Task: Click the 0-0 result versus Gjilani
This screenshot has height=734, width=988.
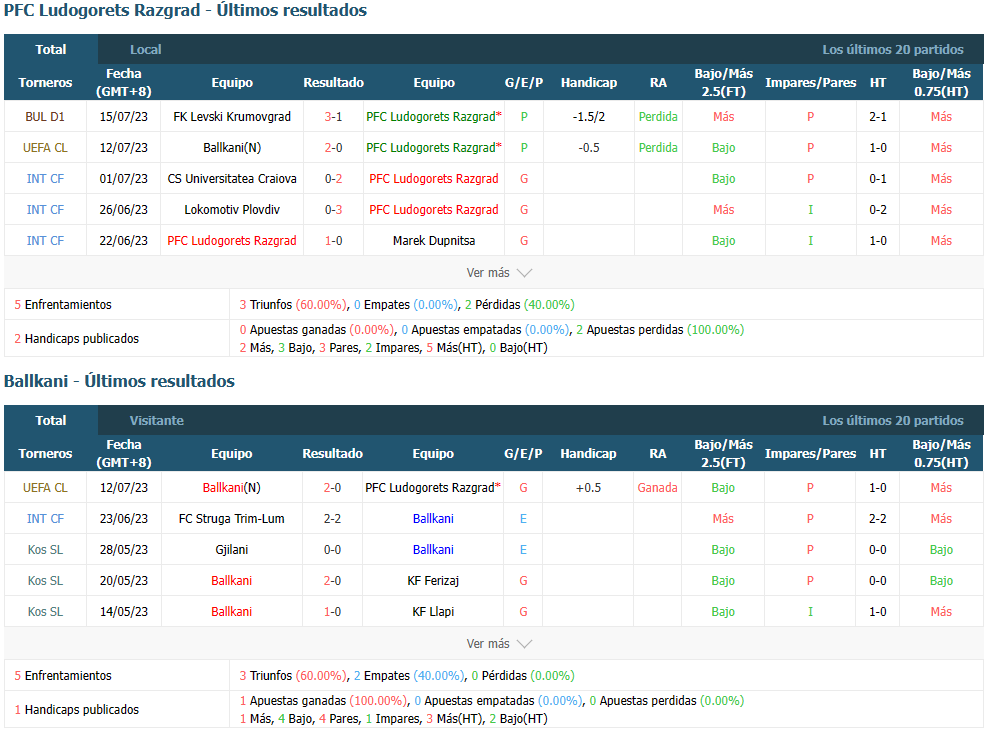Action: click(332, 549)
